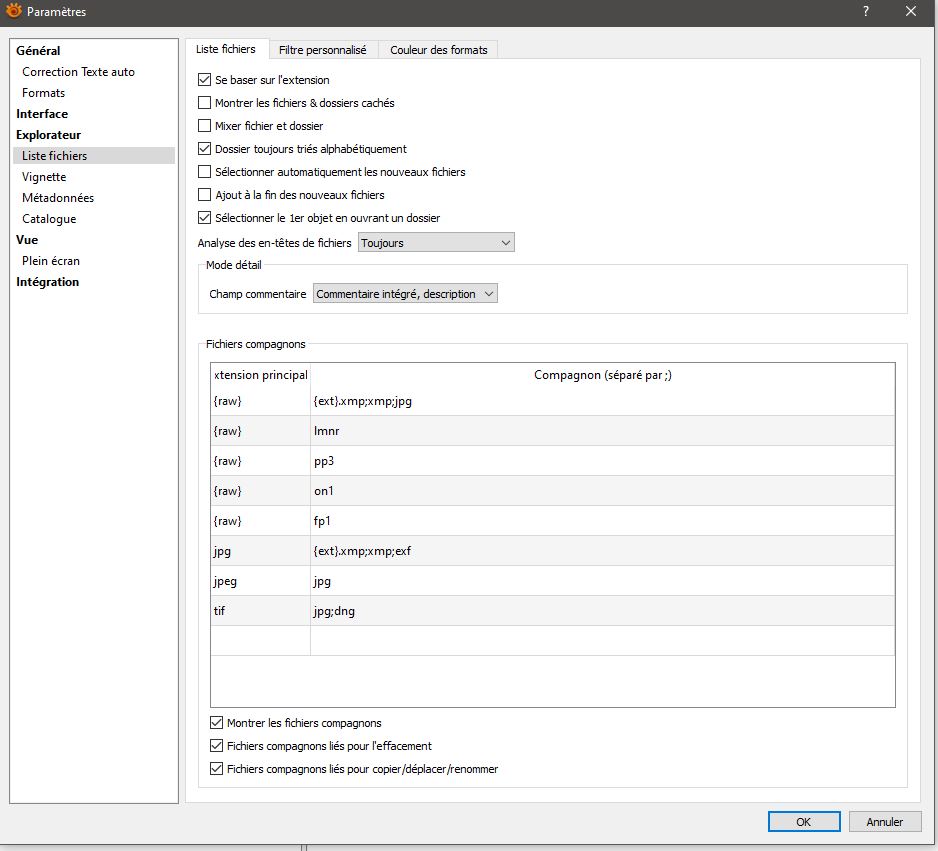This screenshot has width=938, height=851.
Task: Uncheck 'Se baser sur l'extension'
Action: (x=205, y=80)
